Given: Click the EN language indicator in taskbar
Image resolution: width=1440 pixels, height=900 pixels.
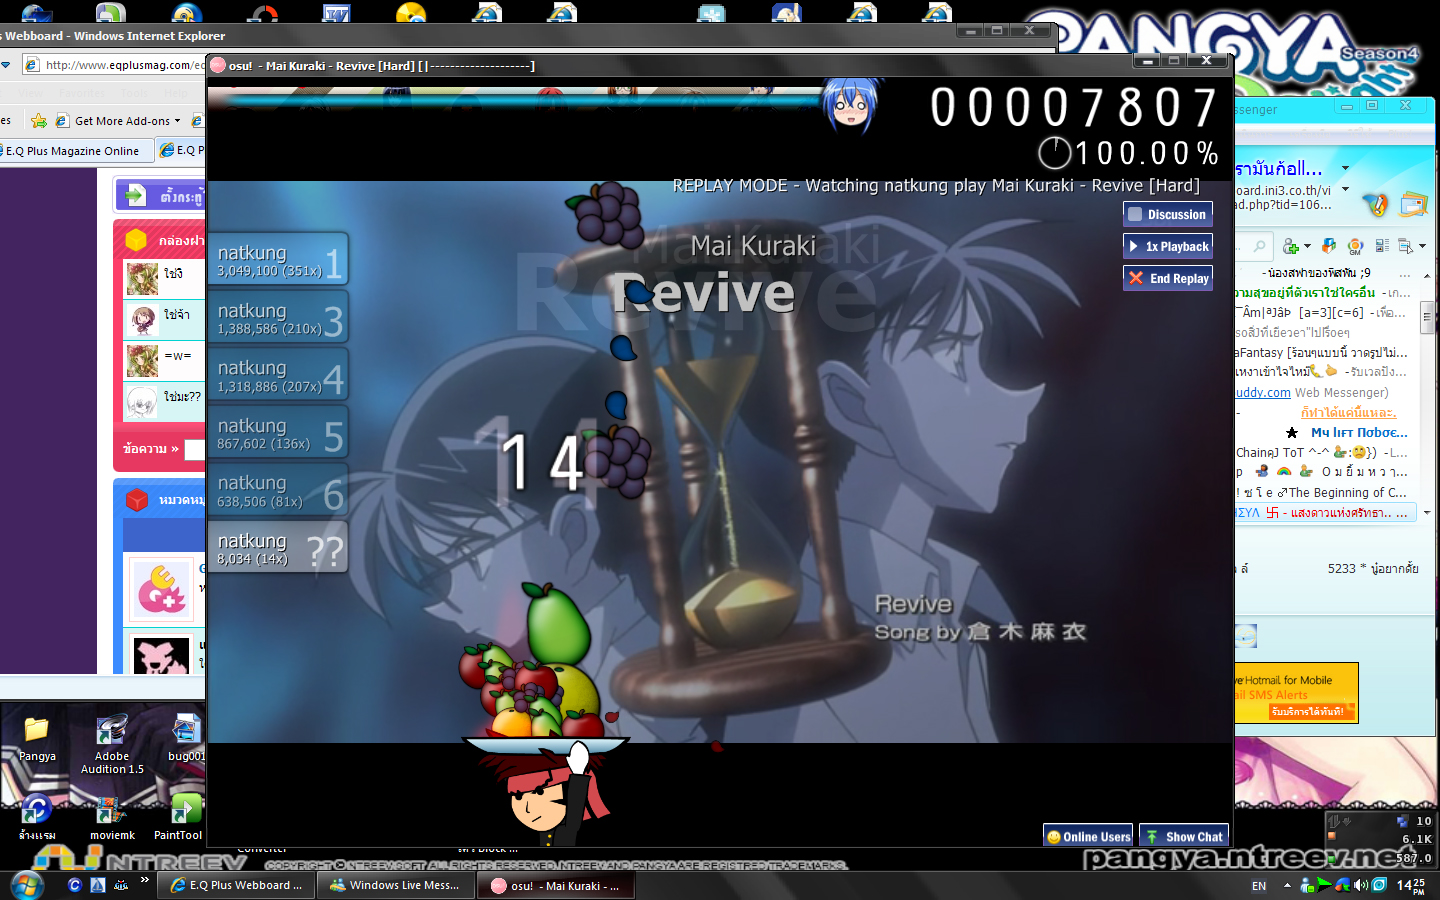Looking at the screenshot, I should (x=1259, y=886).
